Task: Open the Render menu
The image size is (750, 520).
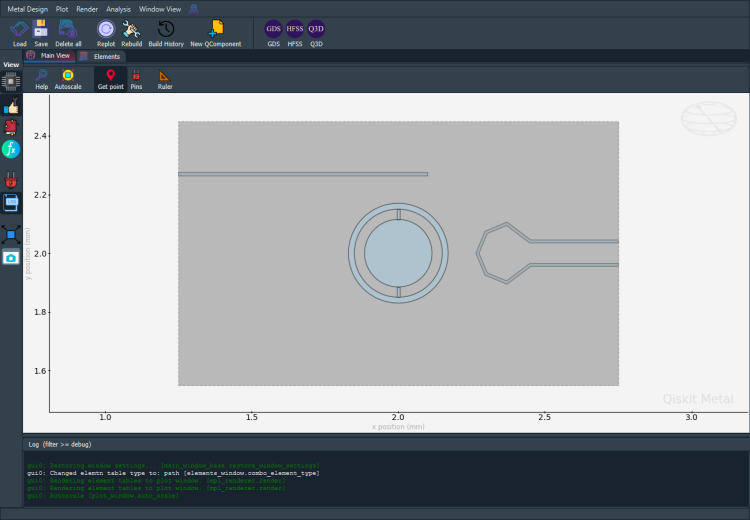Action: [x=87, y=9]
